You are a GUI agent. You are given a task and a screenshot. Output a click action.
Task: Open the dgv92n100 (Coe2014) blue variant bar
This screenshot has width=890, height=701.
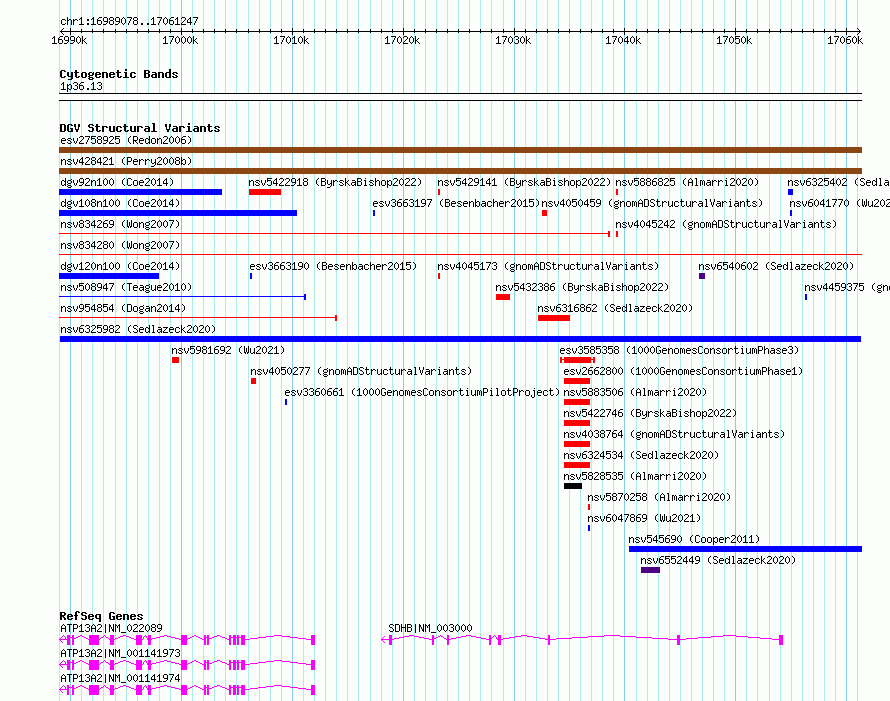pyautogui.click(x=140, y=192)
